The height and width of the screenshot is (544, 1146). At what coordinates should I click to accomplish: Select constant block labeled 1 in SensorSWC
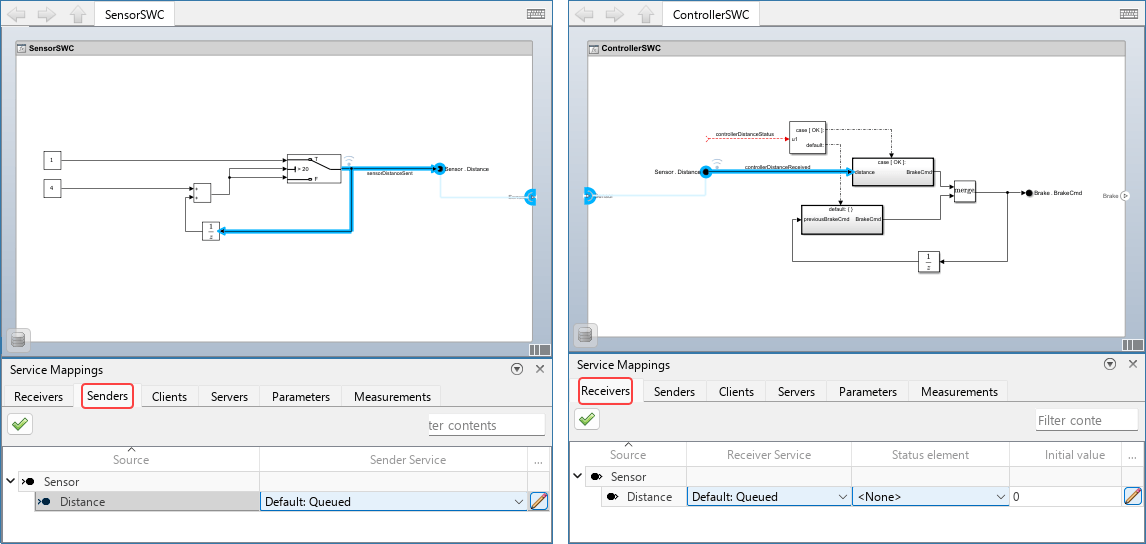tap(52, 159)
